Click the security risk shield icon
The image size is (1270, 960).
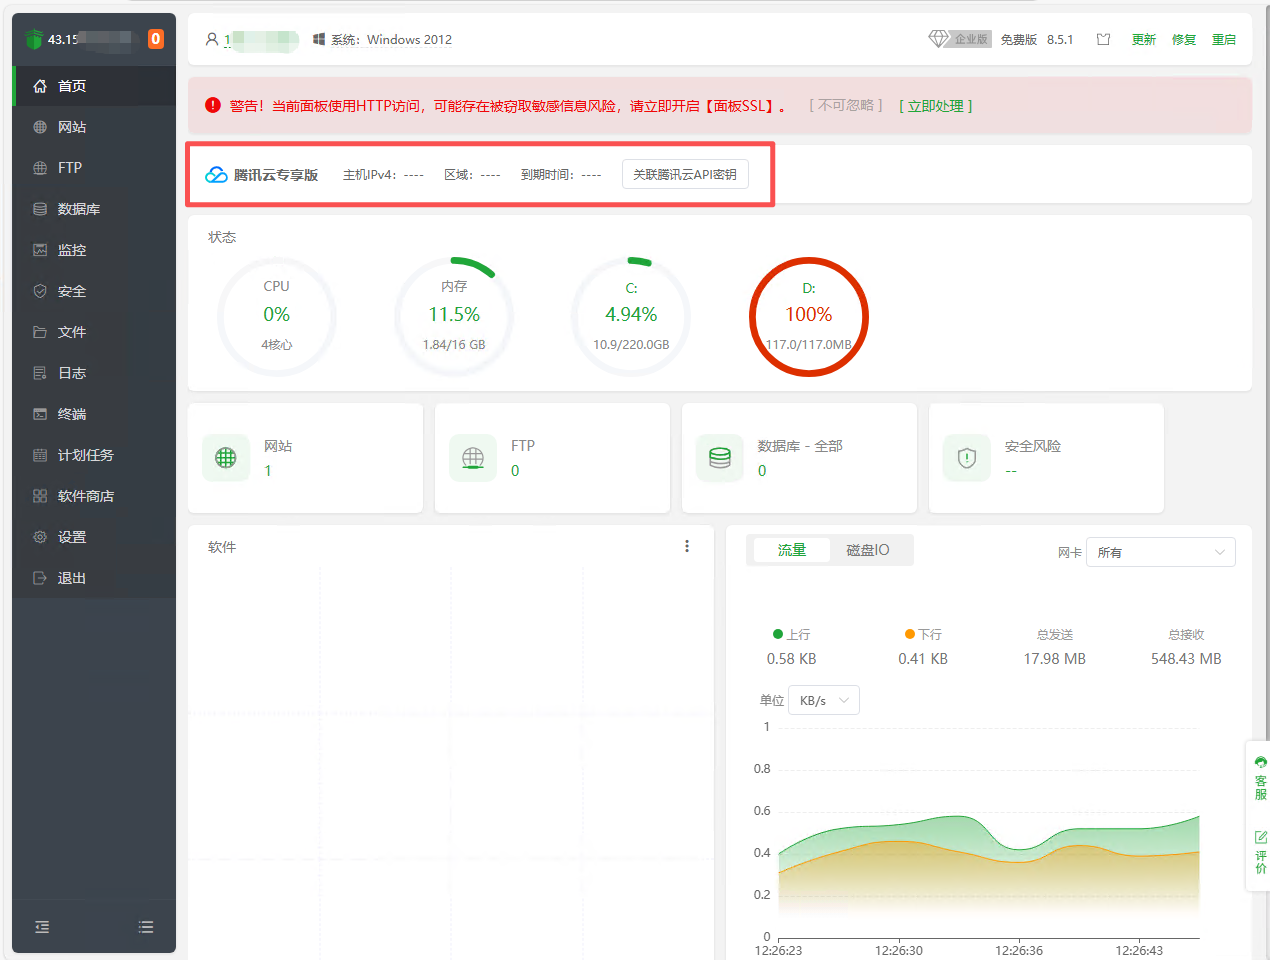point(967,458)
